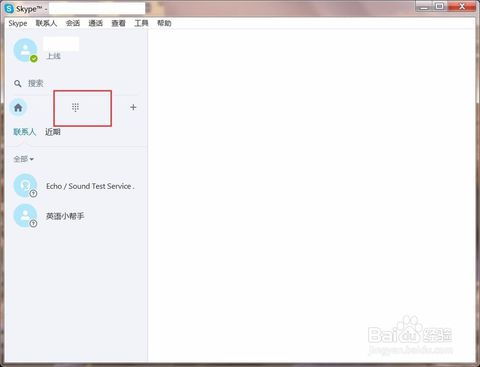Add a new contact with plus icon
The width and height of the screenshot is (480, 367).
133,107
